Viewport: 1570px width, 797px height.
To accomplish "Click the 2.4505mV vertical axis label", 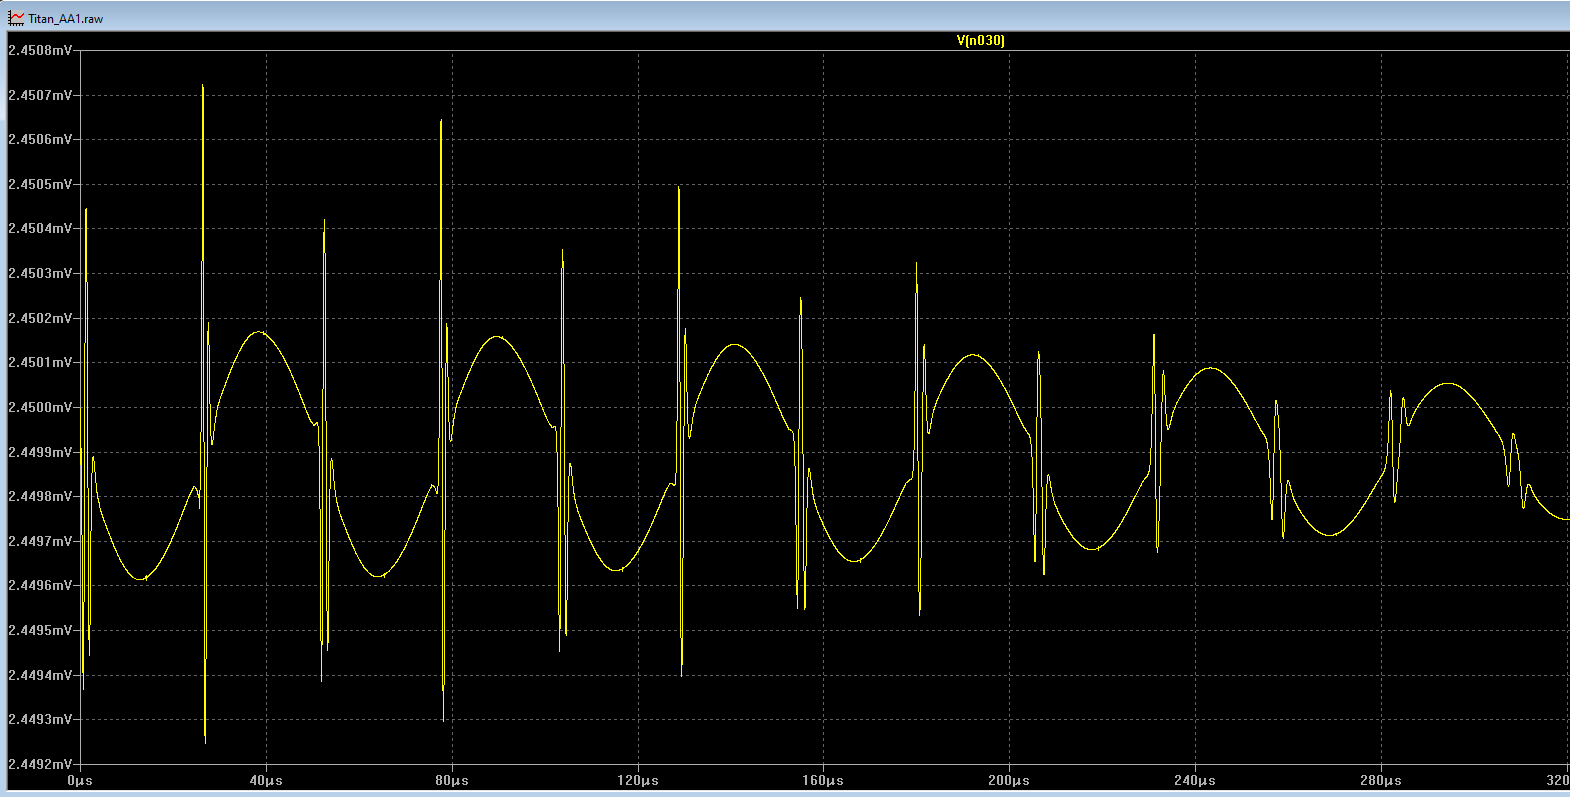I will click(x=40, y=184).
